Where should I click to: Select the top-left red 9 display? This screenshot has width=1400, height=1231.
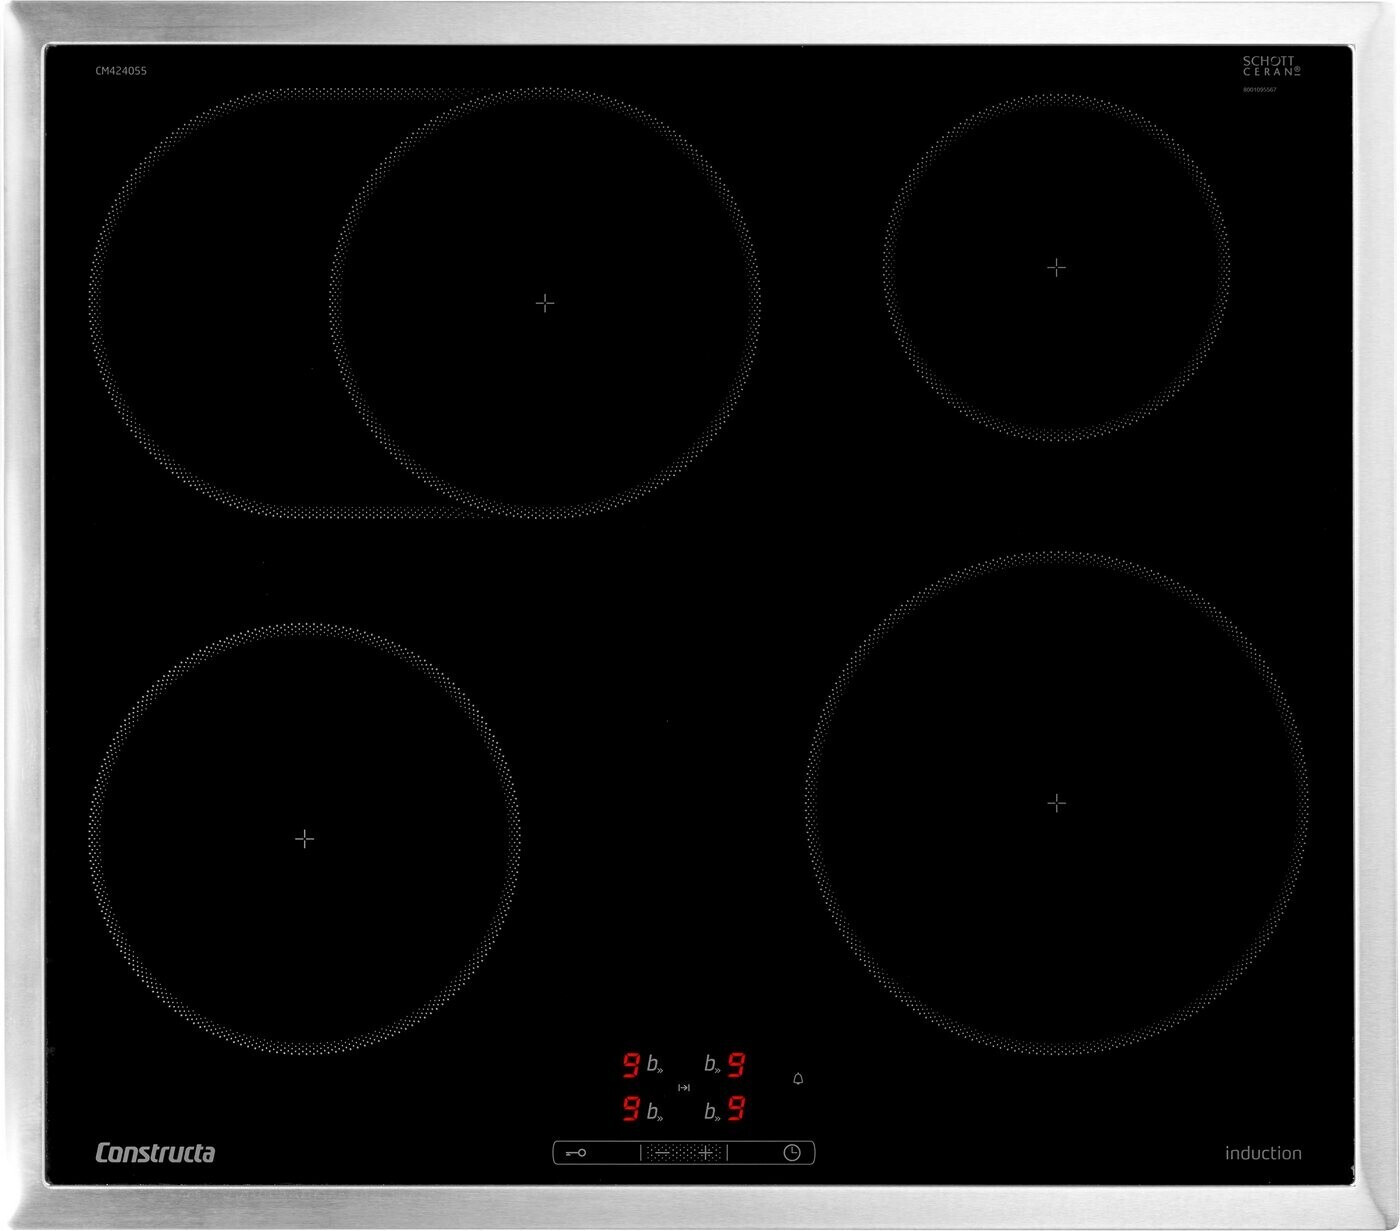(631, 1065)
